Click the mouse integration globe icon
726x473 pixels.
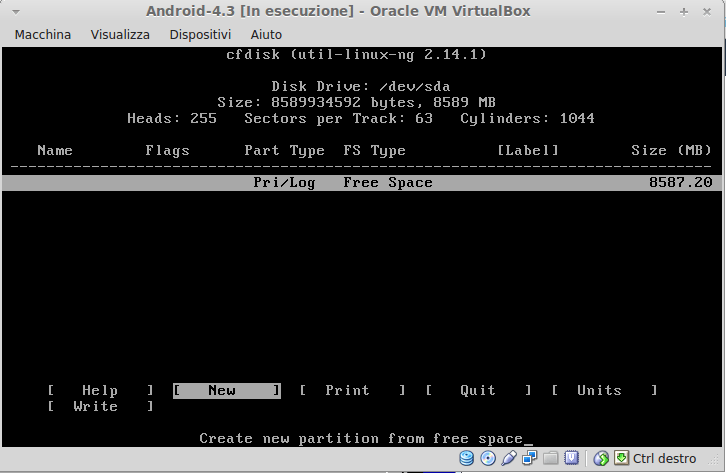(601, 458)
